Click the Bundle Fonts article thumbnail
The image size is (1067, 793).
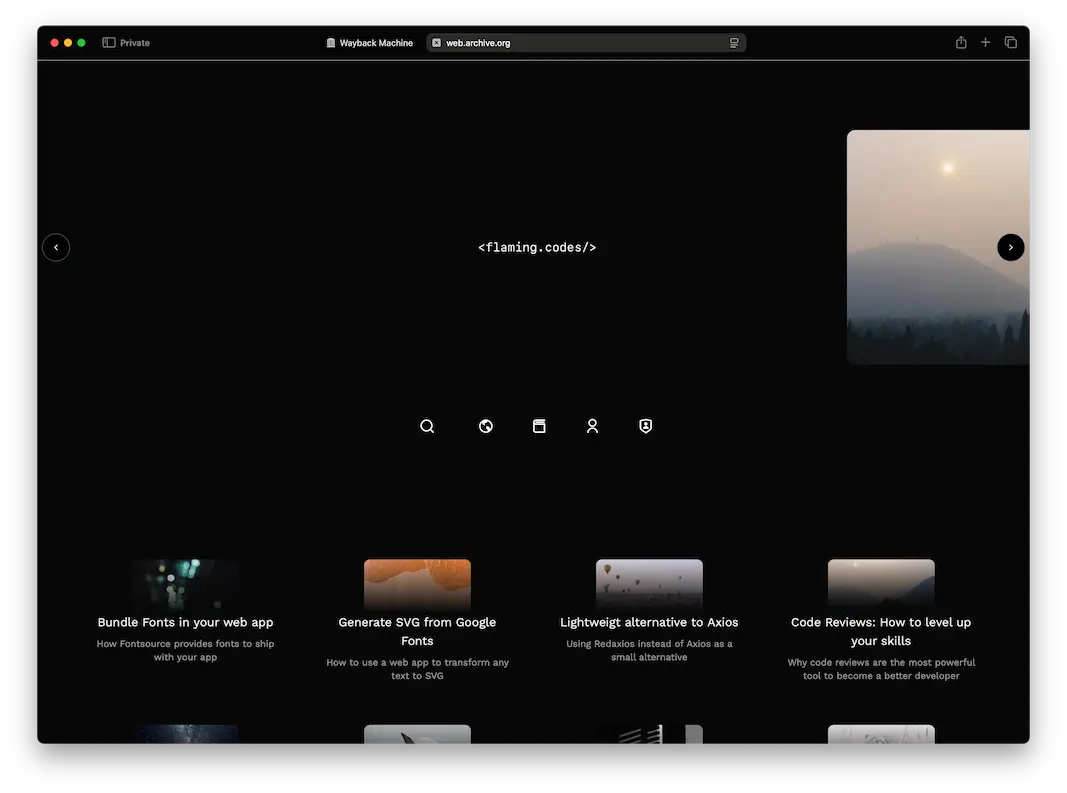[x=185, y=583]
